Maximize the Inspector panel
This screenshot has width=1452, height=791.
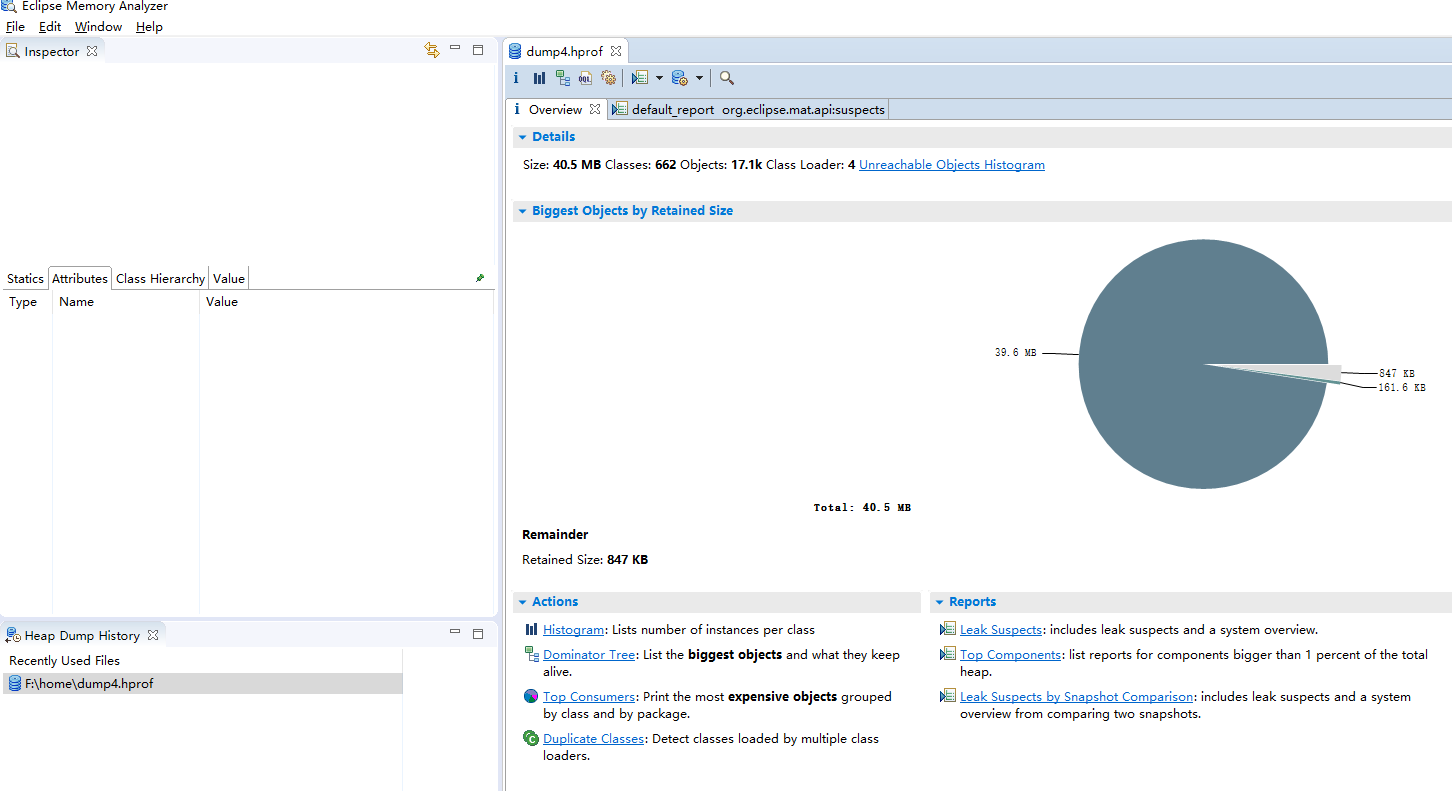[478, 49]
